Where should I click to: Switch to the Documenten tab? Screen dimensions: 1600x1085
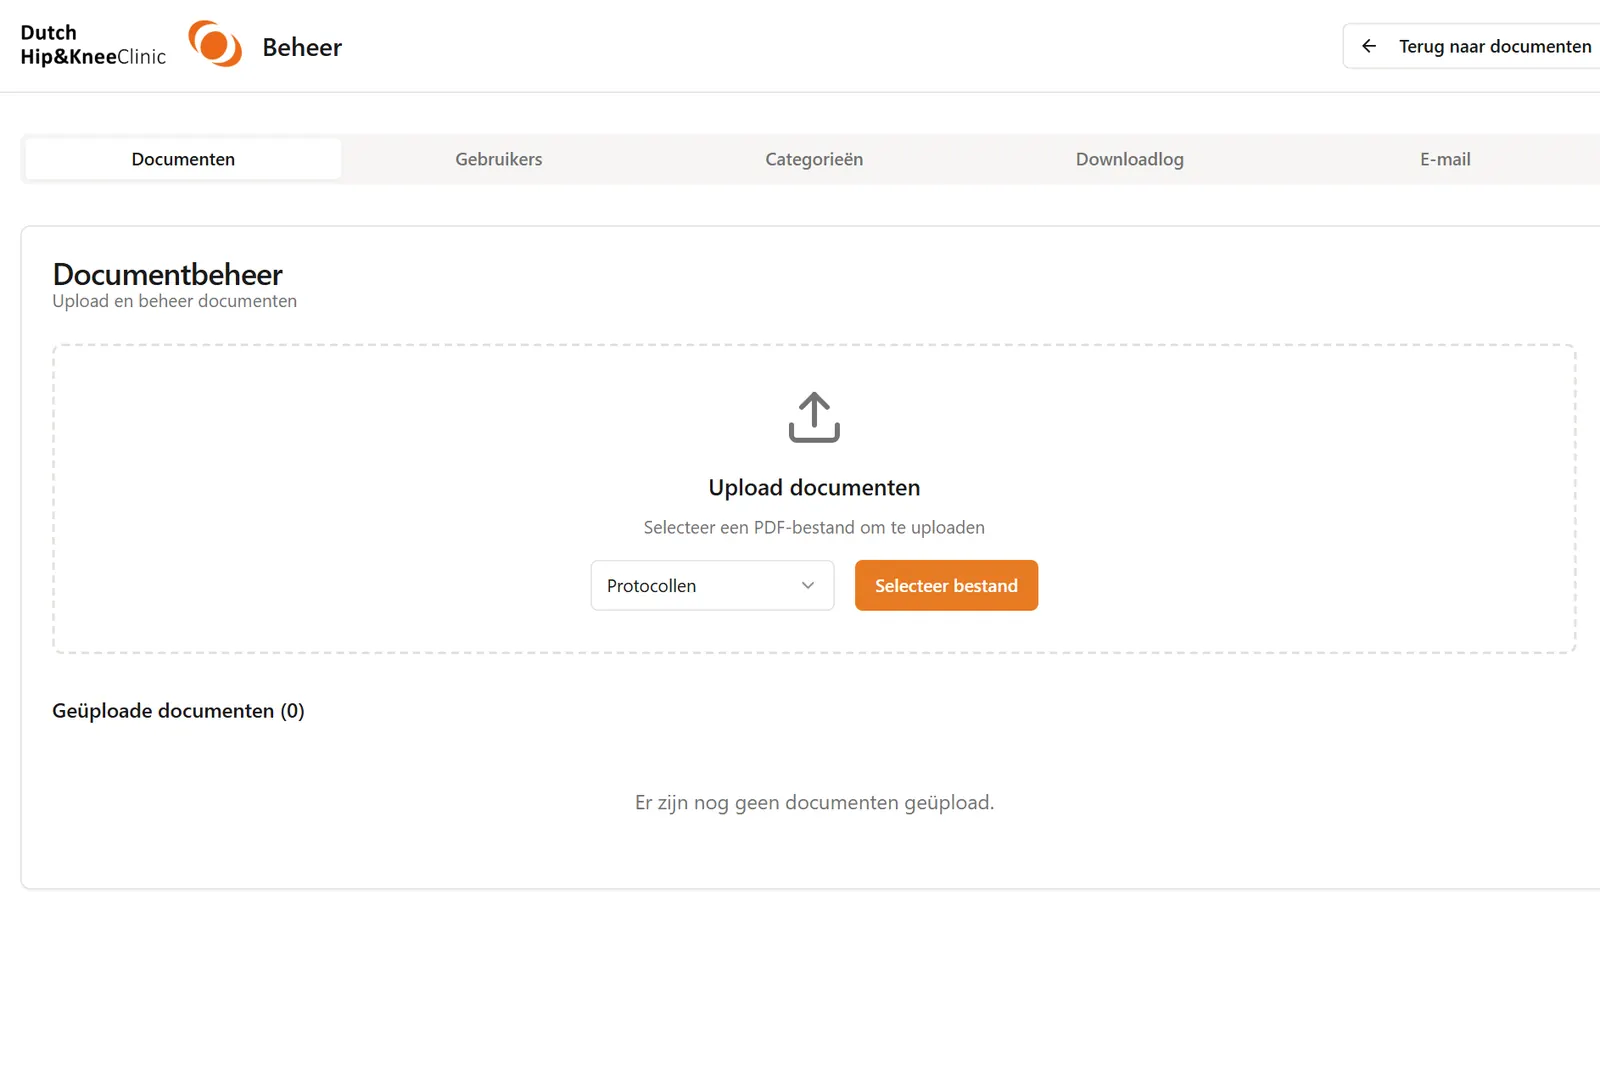click(x=183, y=159)
